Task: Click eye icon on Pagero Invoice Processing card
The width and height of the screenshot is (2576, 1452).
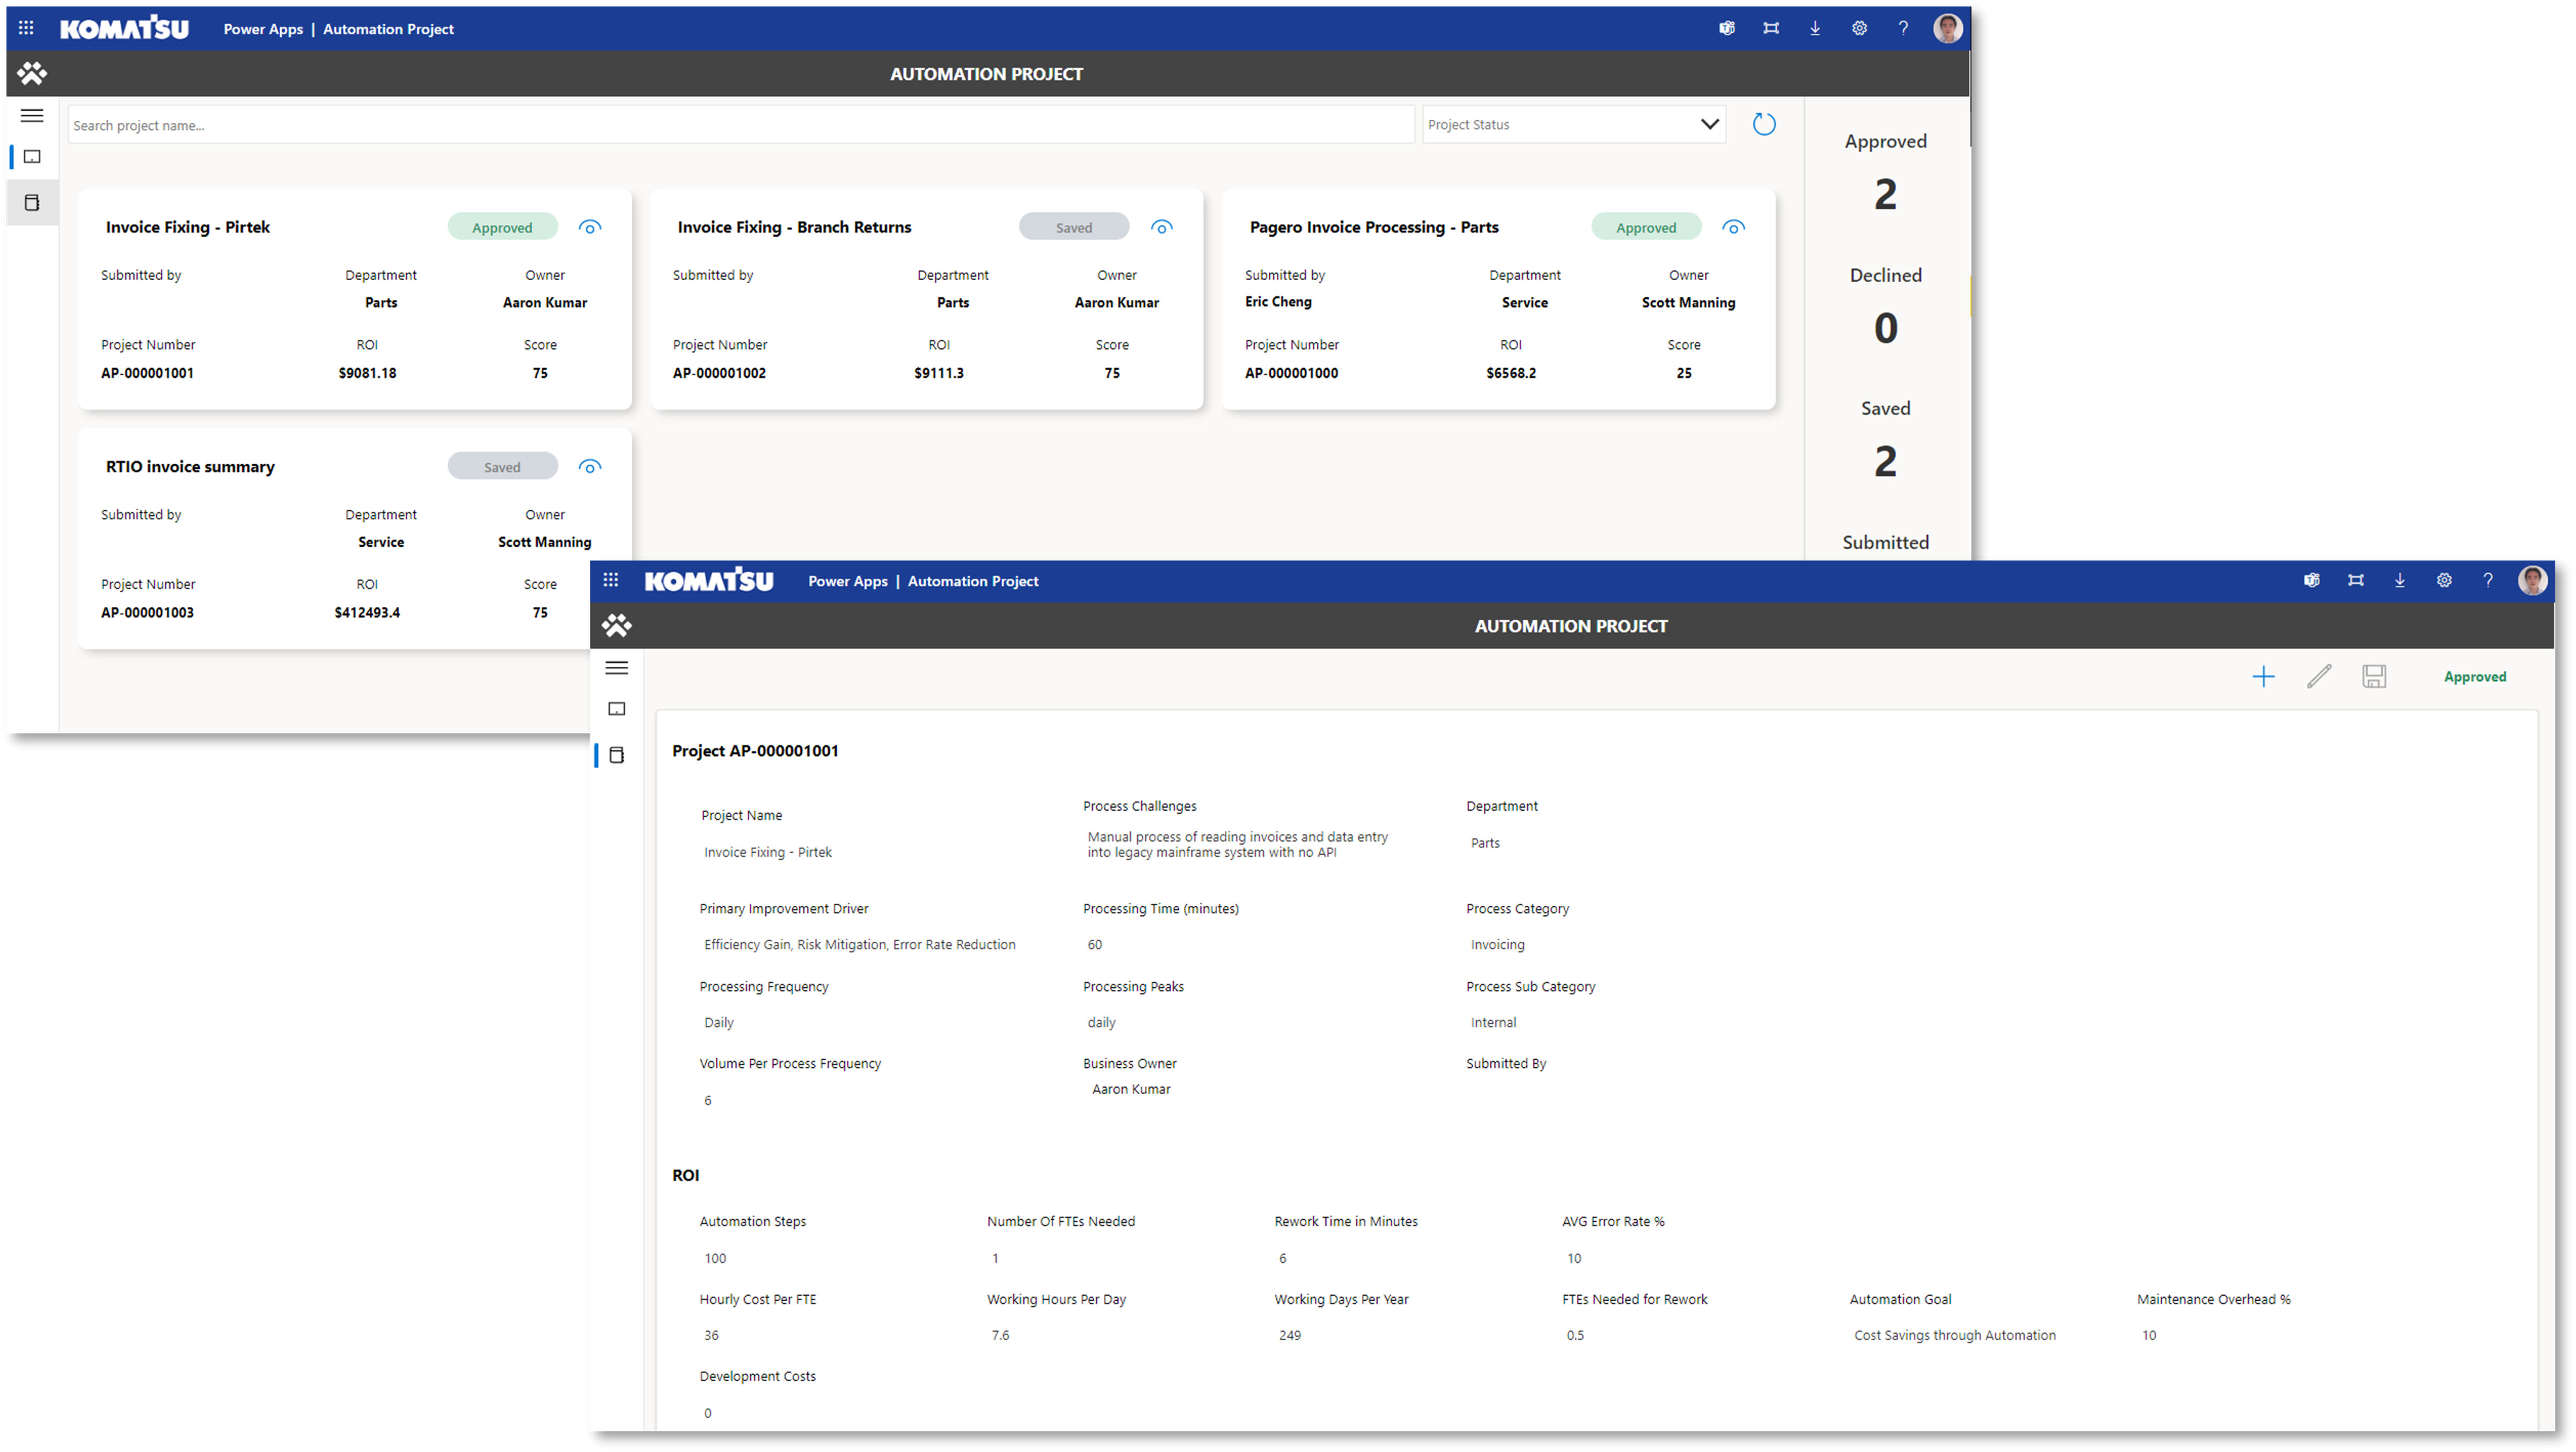Action: pyautogui.click(x=1734, y=227)
